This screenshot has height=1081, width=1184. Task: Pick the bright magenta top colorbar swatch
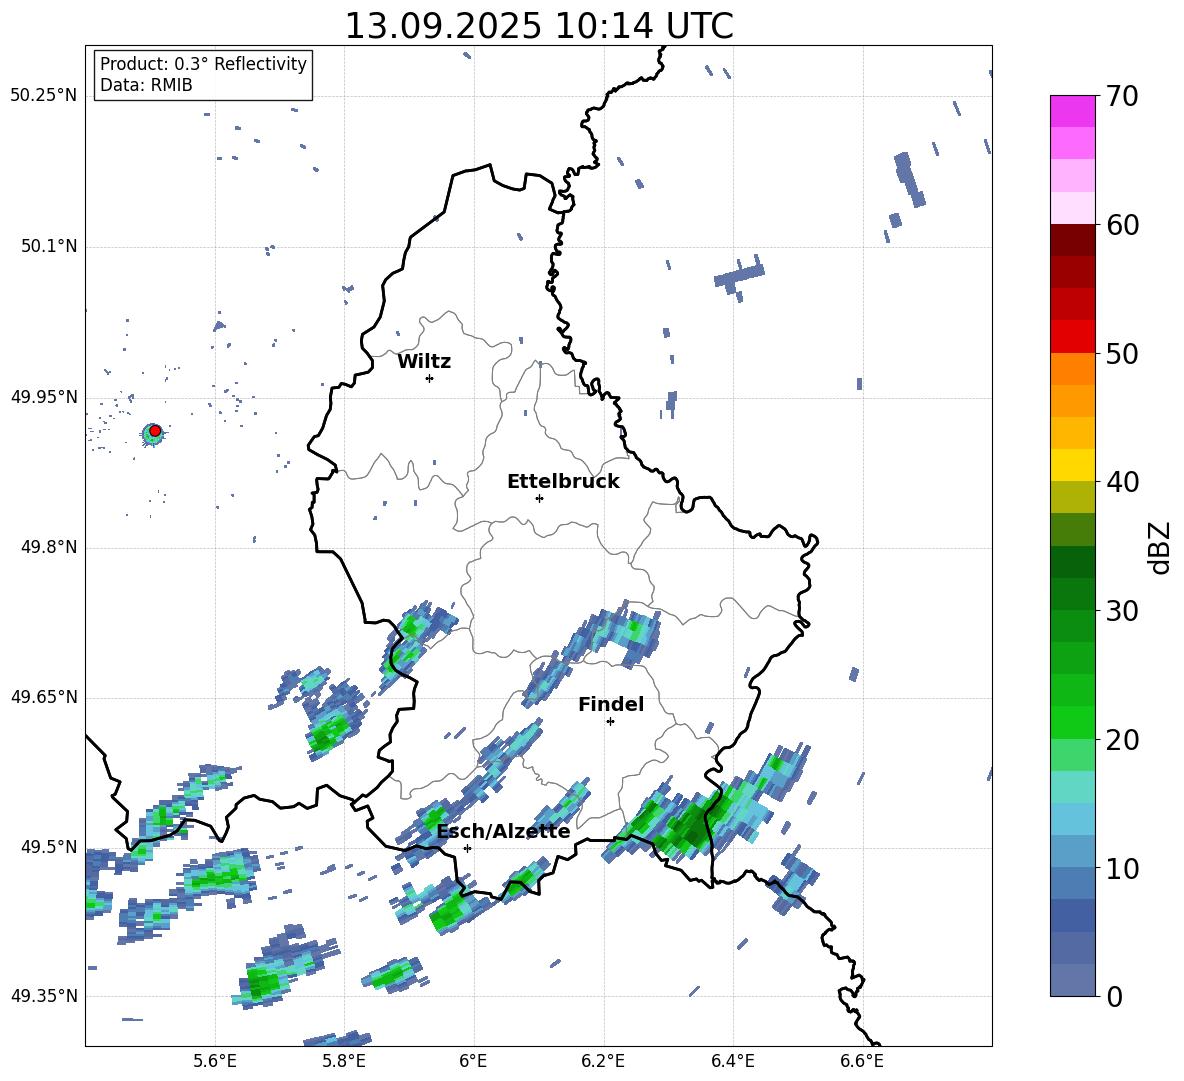click(x=1073, y=111)
